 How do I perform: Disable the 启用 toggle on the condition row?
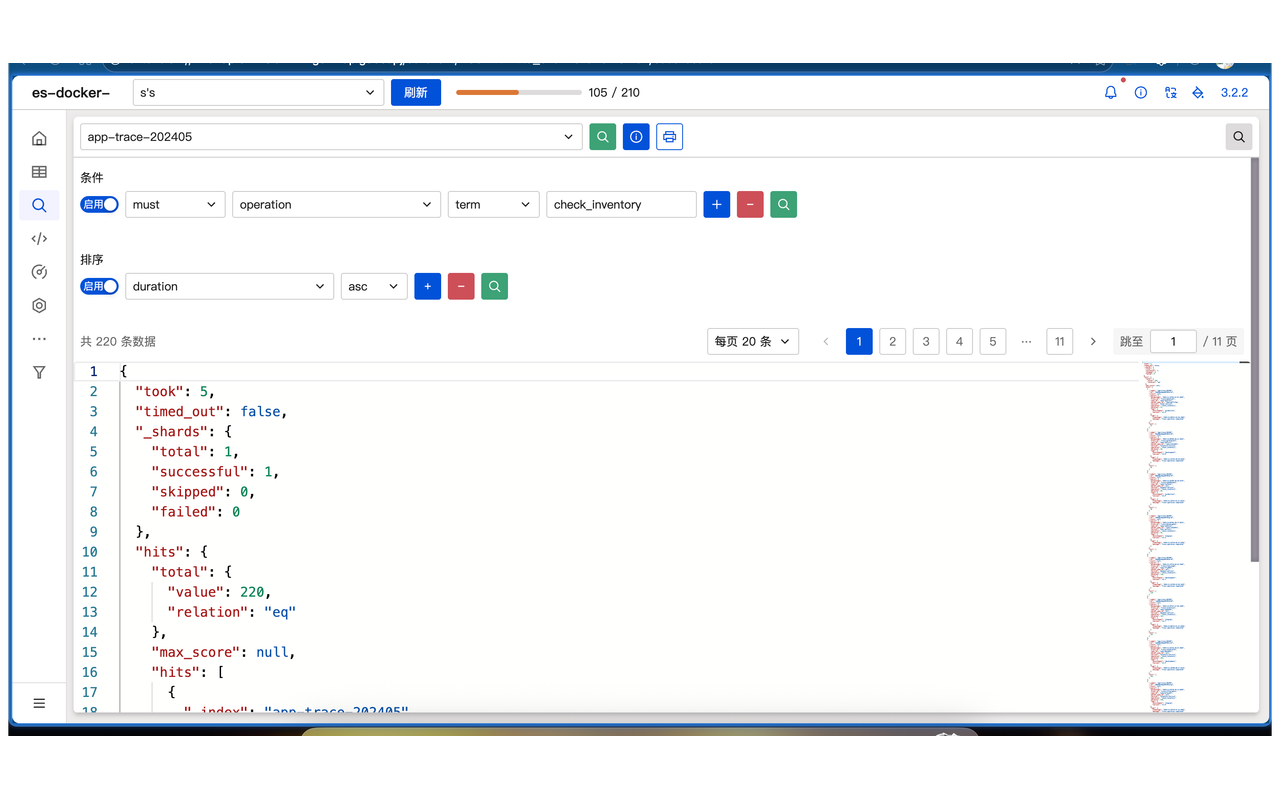coord(99,204)
